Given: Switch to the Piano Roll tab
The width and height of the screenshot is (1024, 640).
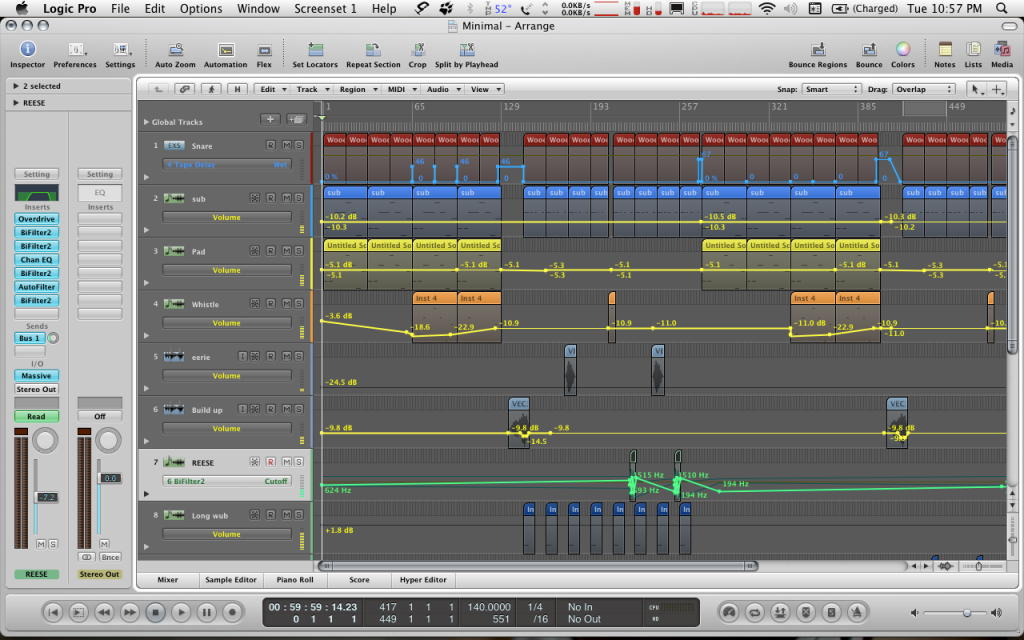Looking at the screenshot, I should (x=295, y=580).
